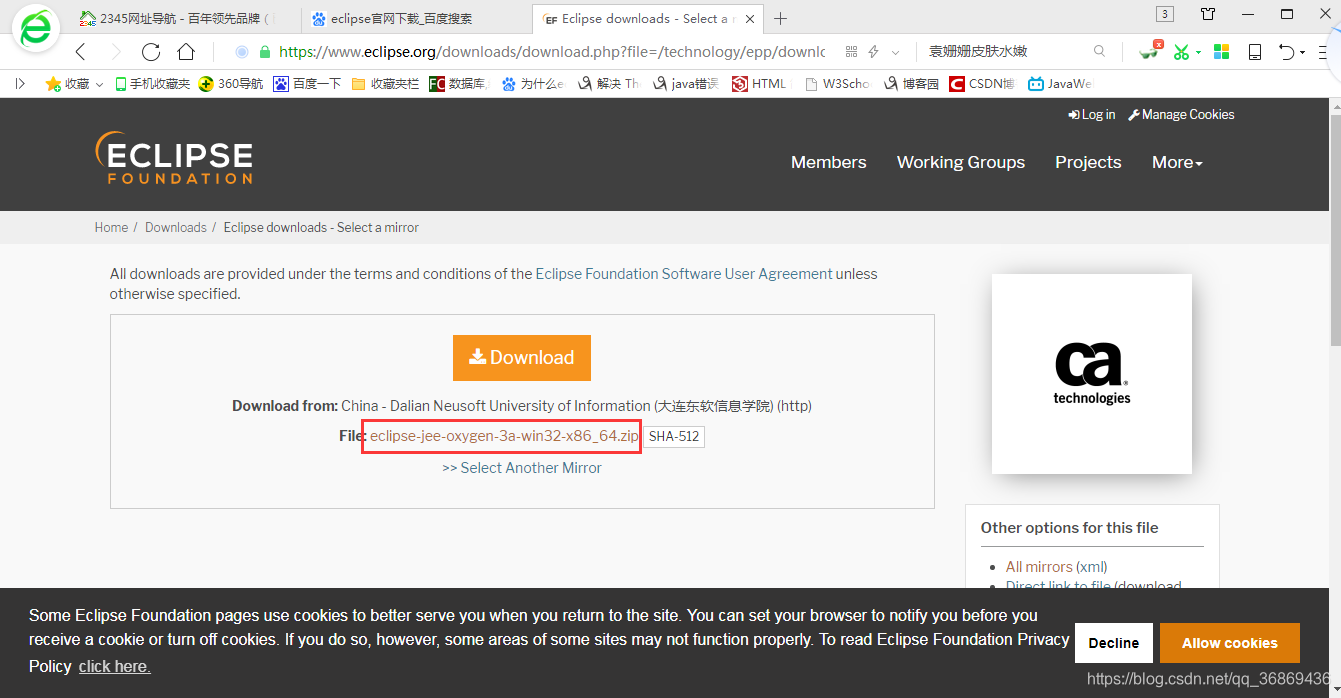Click the SHA-512 checksum button

tap(674, 436)
